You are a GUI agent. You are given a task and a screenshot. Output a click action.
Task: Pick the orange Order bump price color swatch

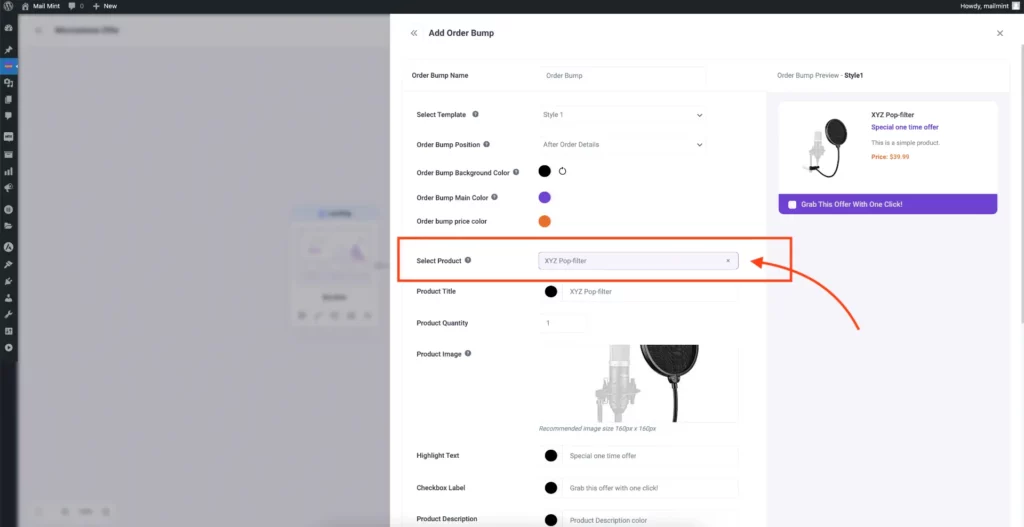(545, 221)
